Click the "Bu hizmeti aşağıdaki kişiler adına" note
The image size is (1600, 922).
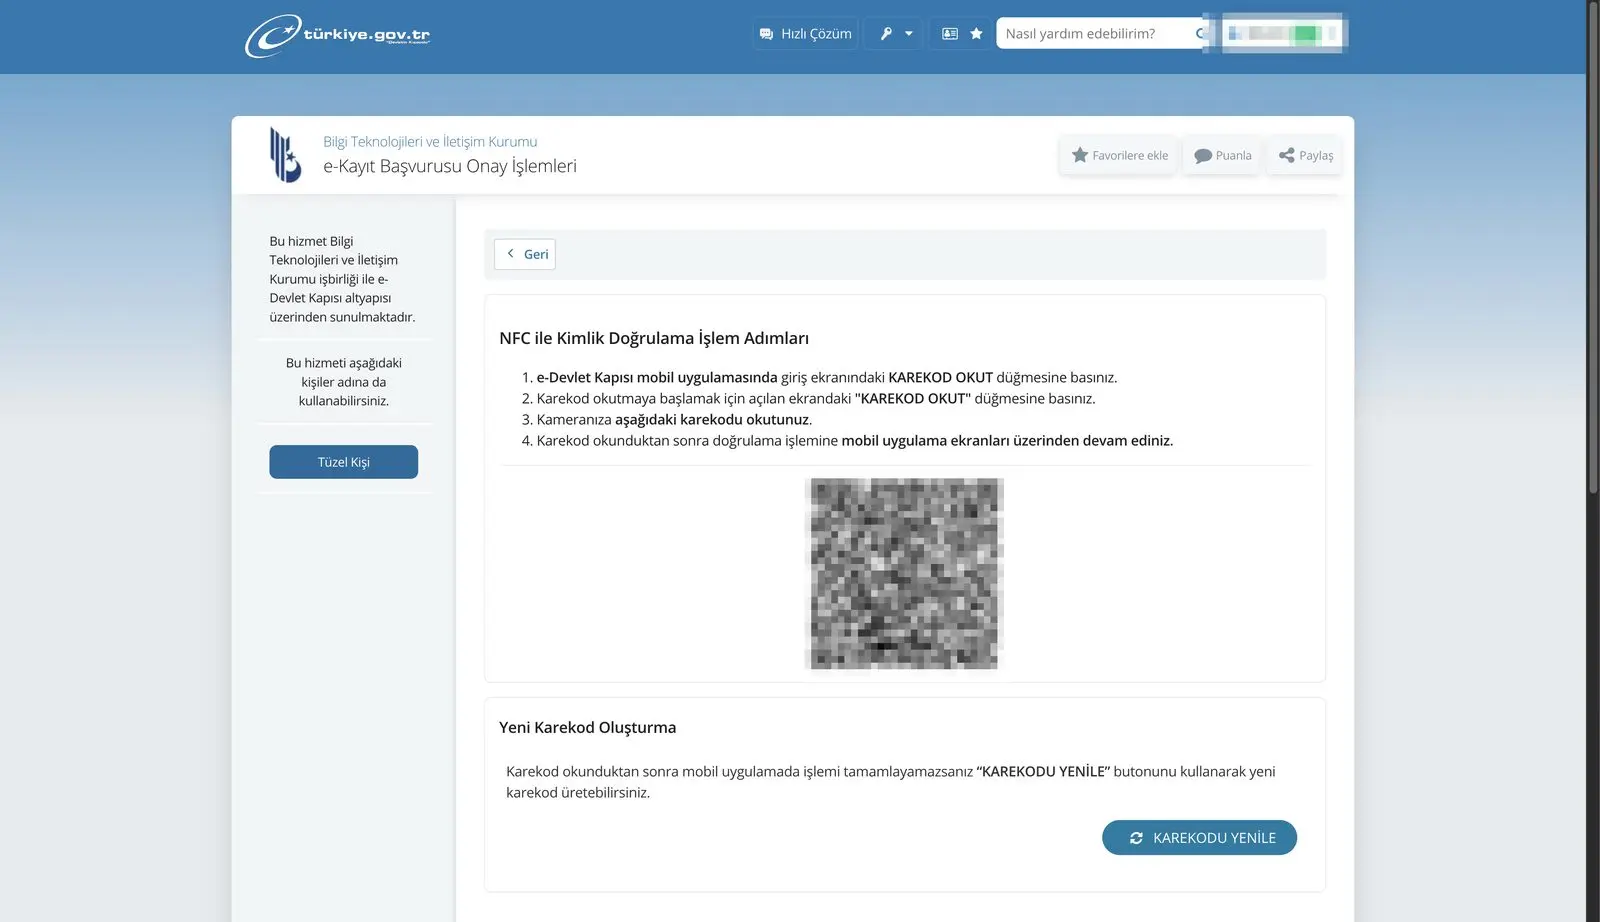[x=344, y=382]
